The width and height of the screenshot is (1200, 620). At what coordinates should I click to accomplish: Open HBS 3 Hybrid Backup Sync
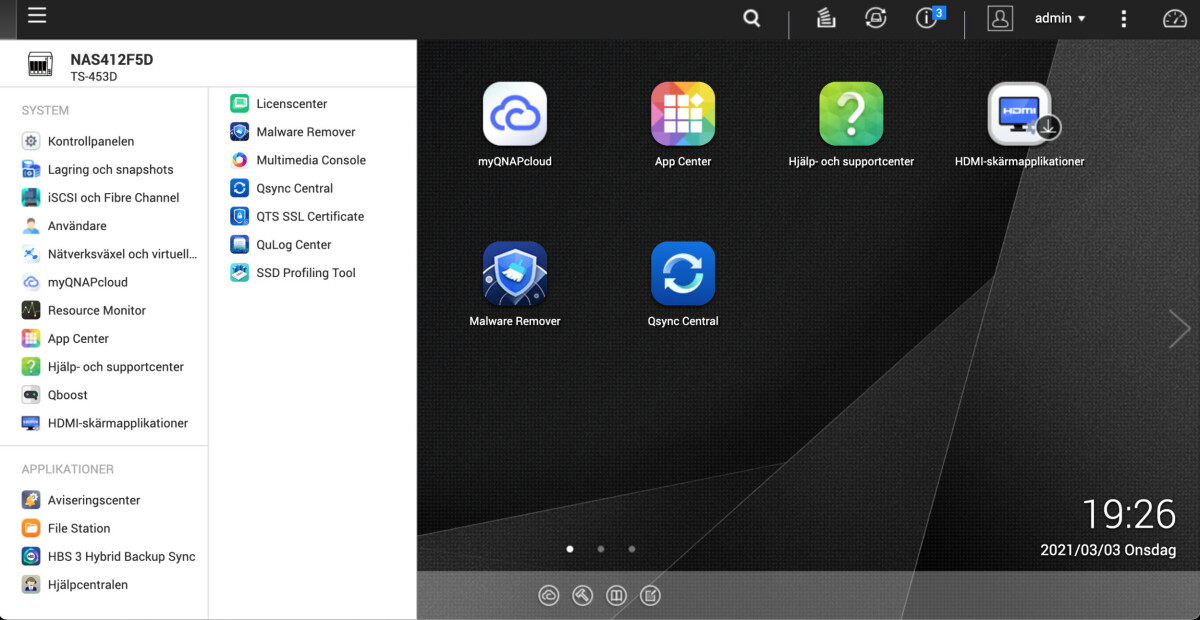coord(108,556)
